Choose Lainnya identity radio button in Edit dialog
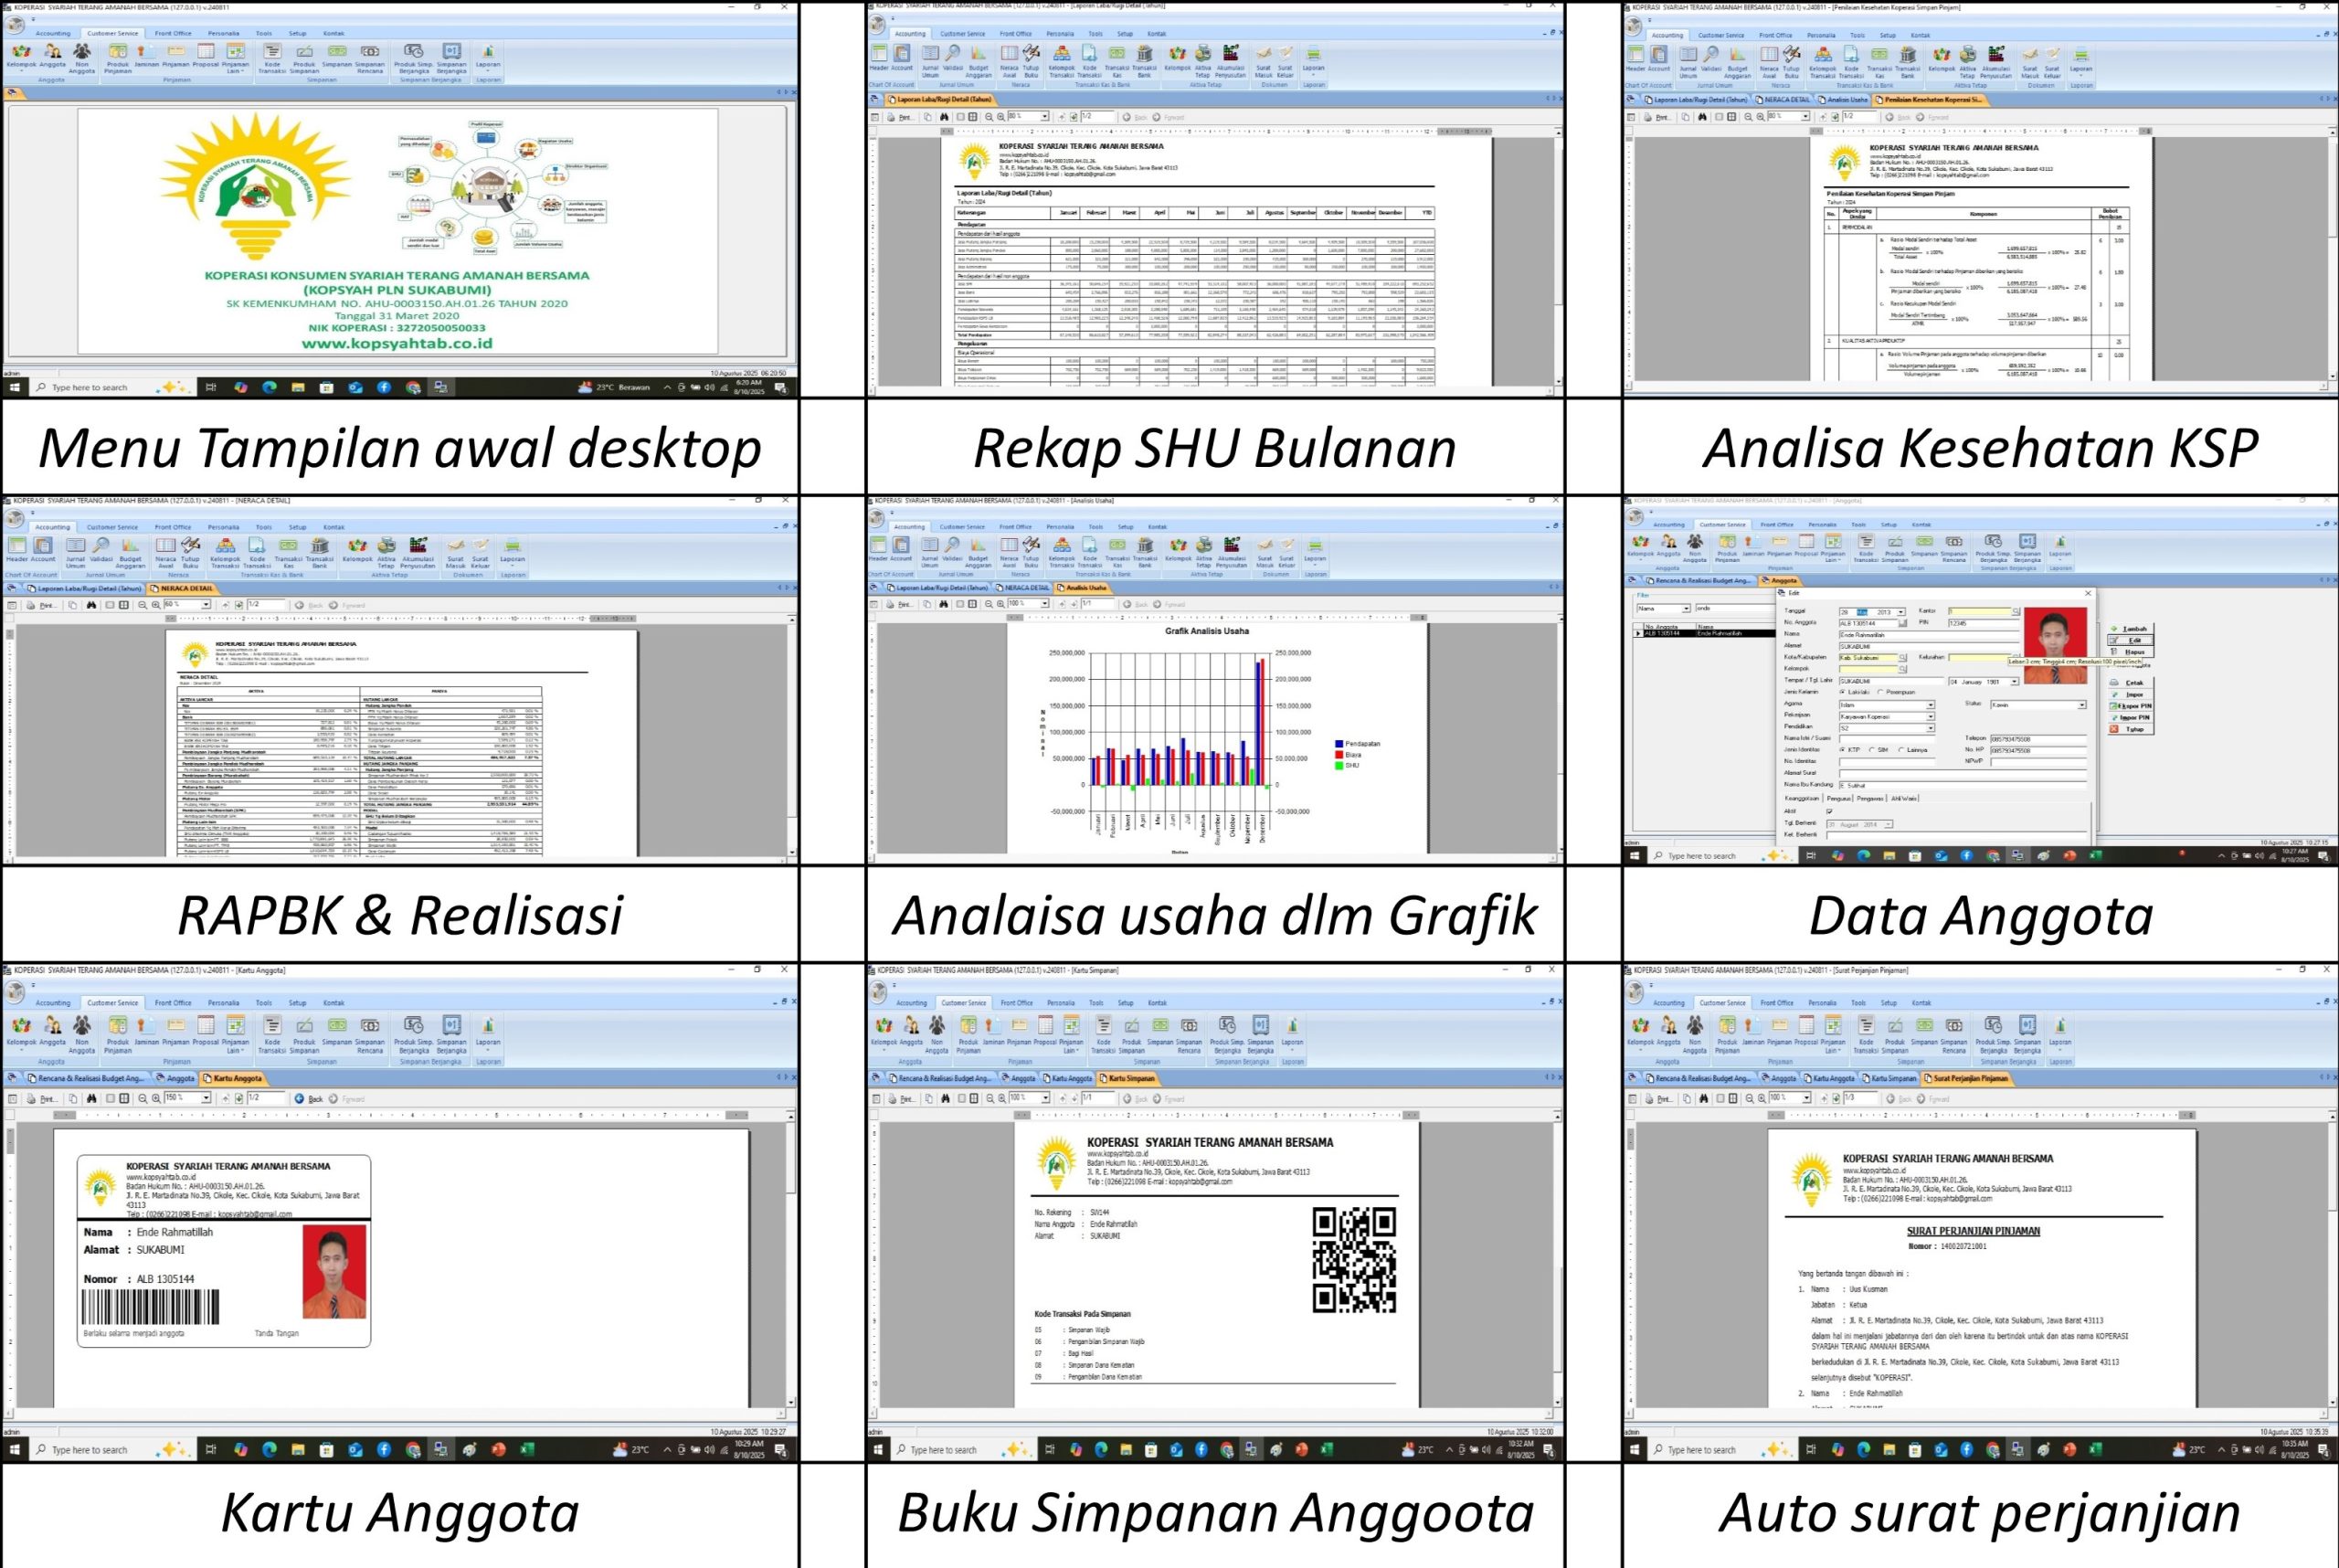This screenshot has height=1568, width=2339. pos(1902,750)
